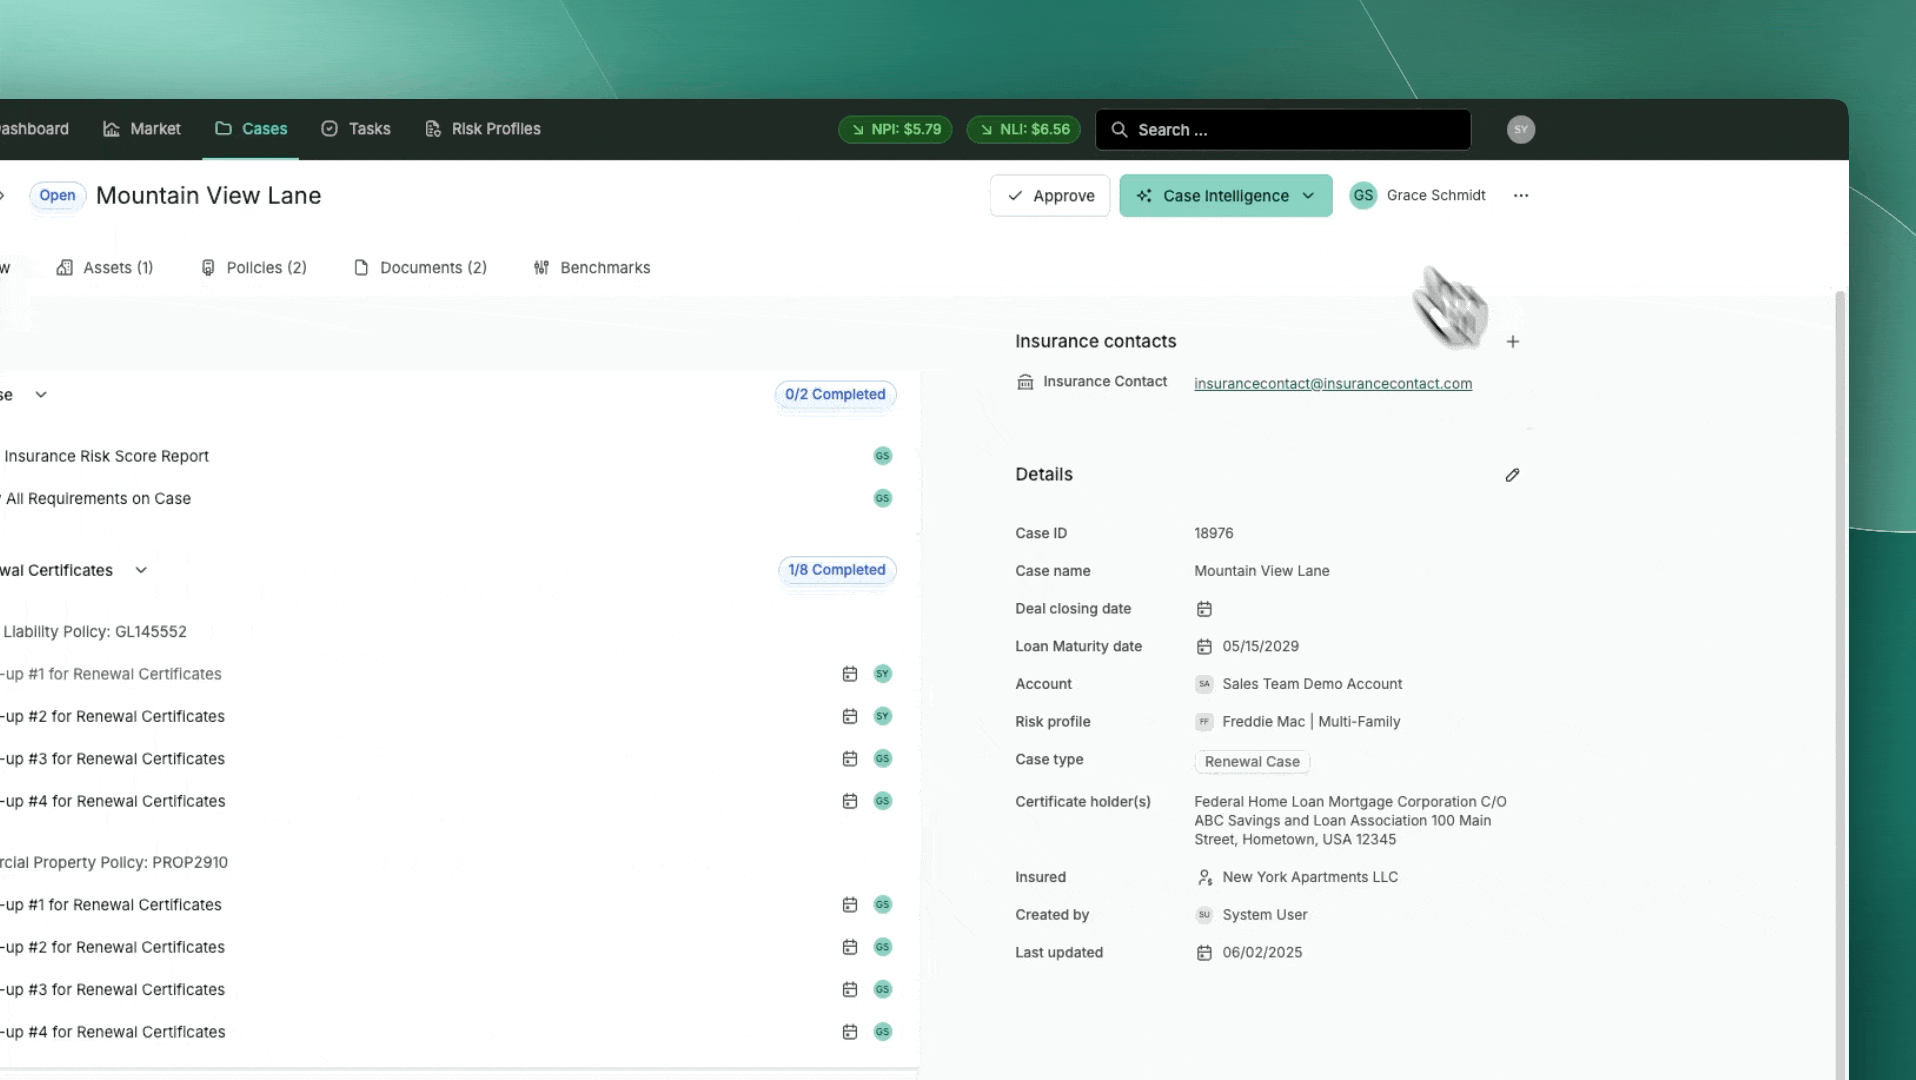Screen dimensions: 1916x1080
Task: Click the Approve button
Action: pos(1050,196)
